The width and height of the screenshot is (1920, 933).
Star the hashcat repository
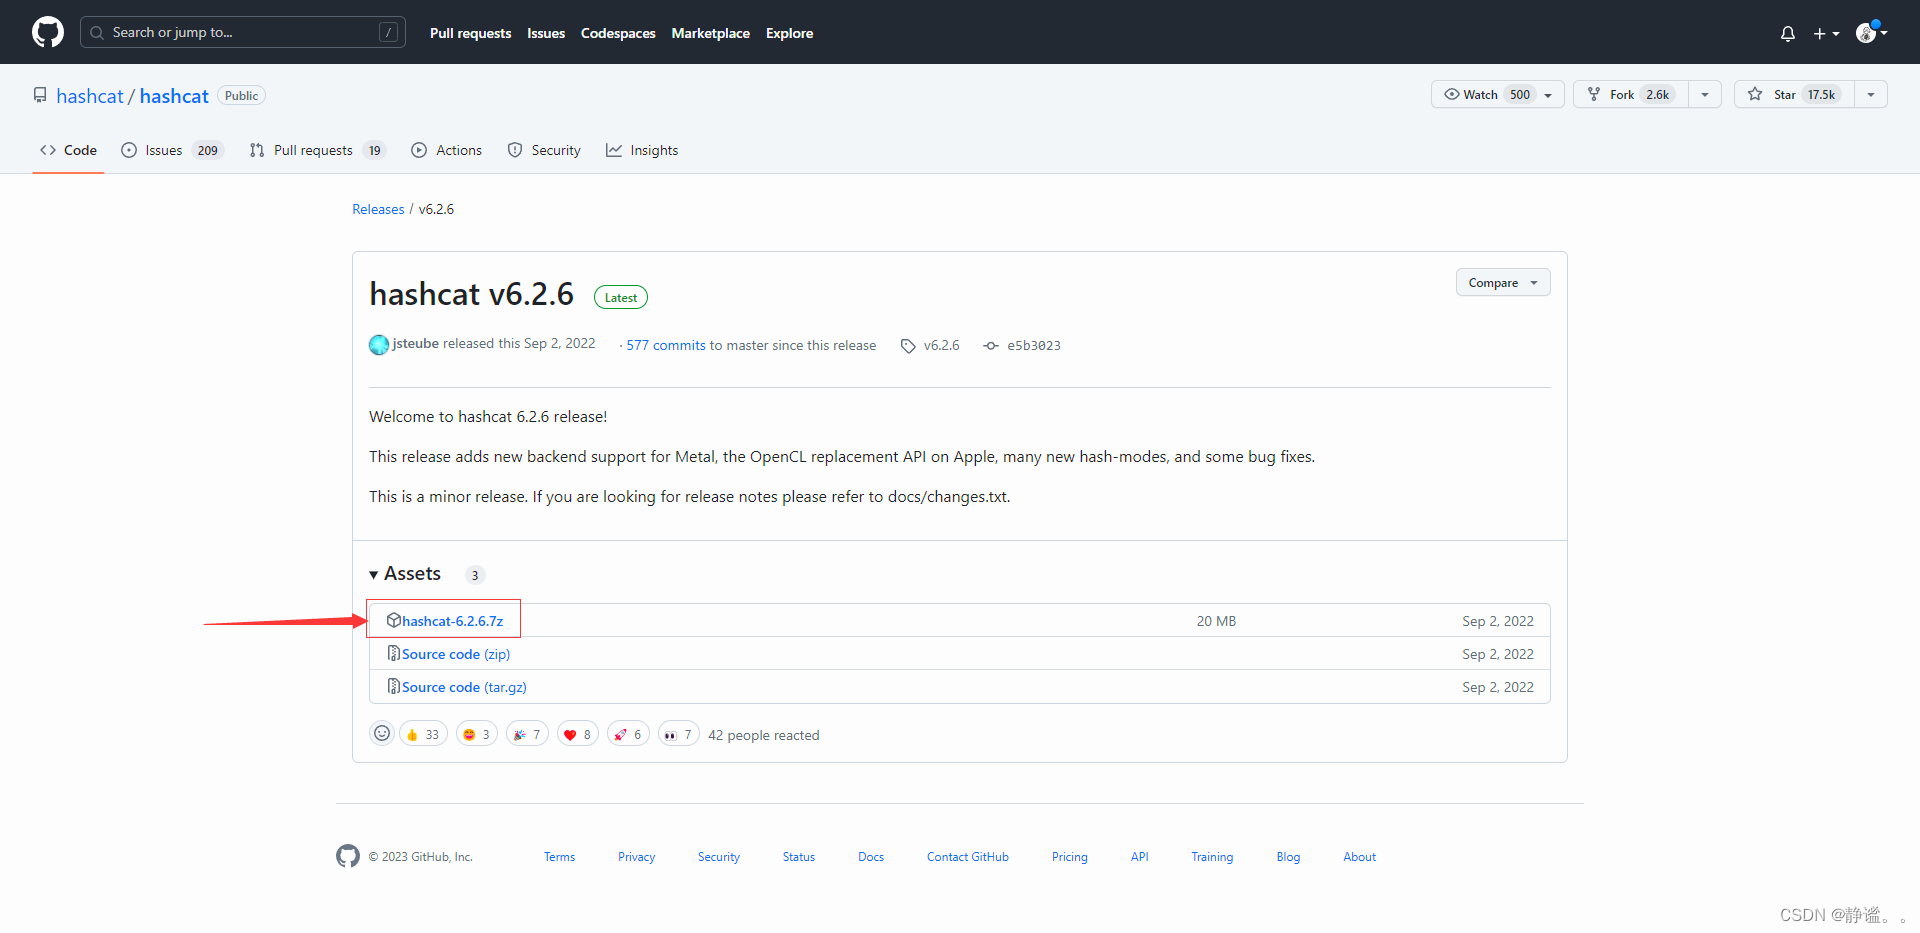coord(1794,94)
